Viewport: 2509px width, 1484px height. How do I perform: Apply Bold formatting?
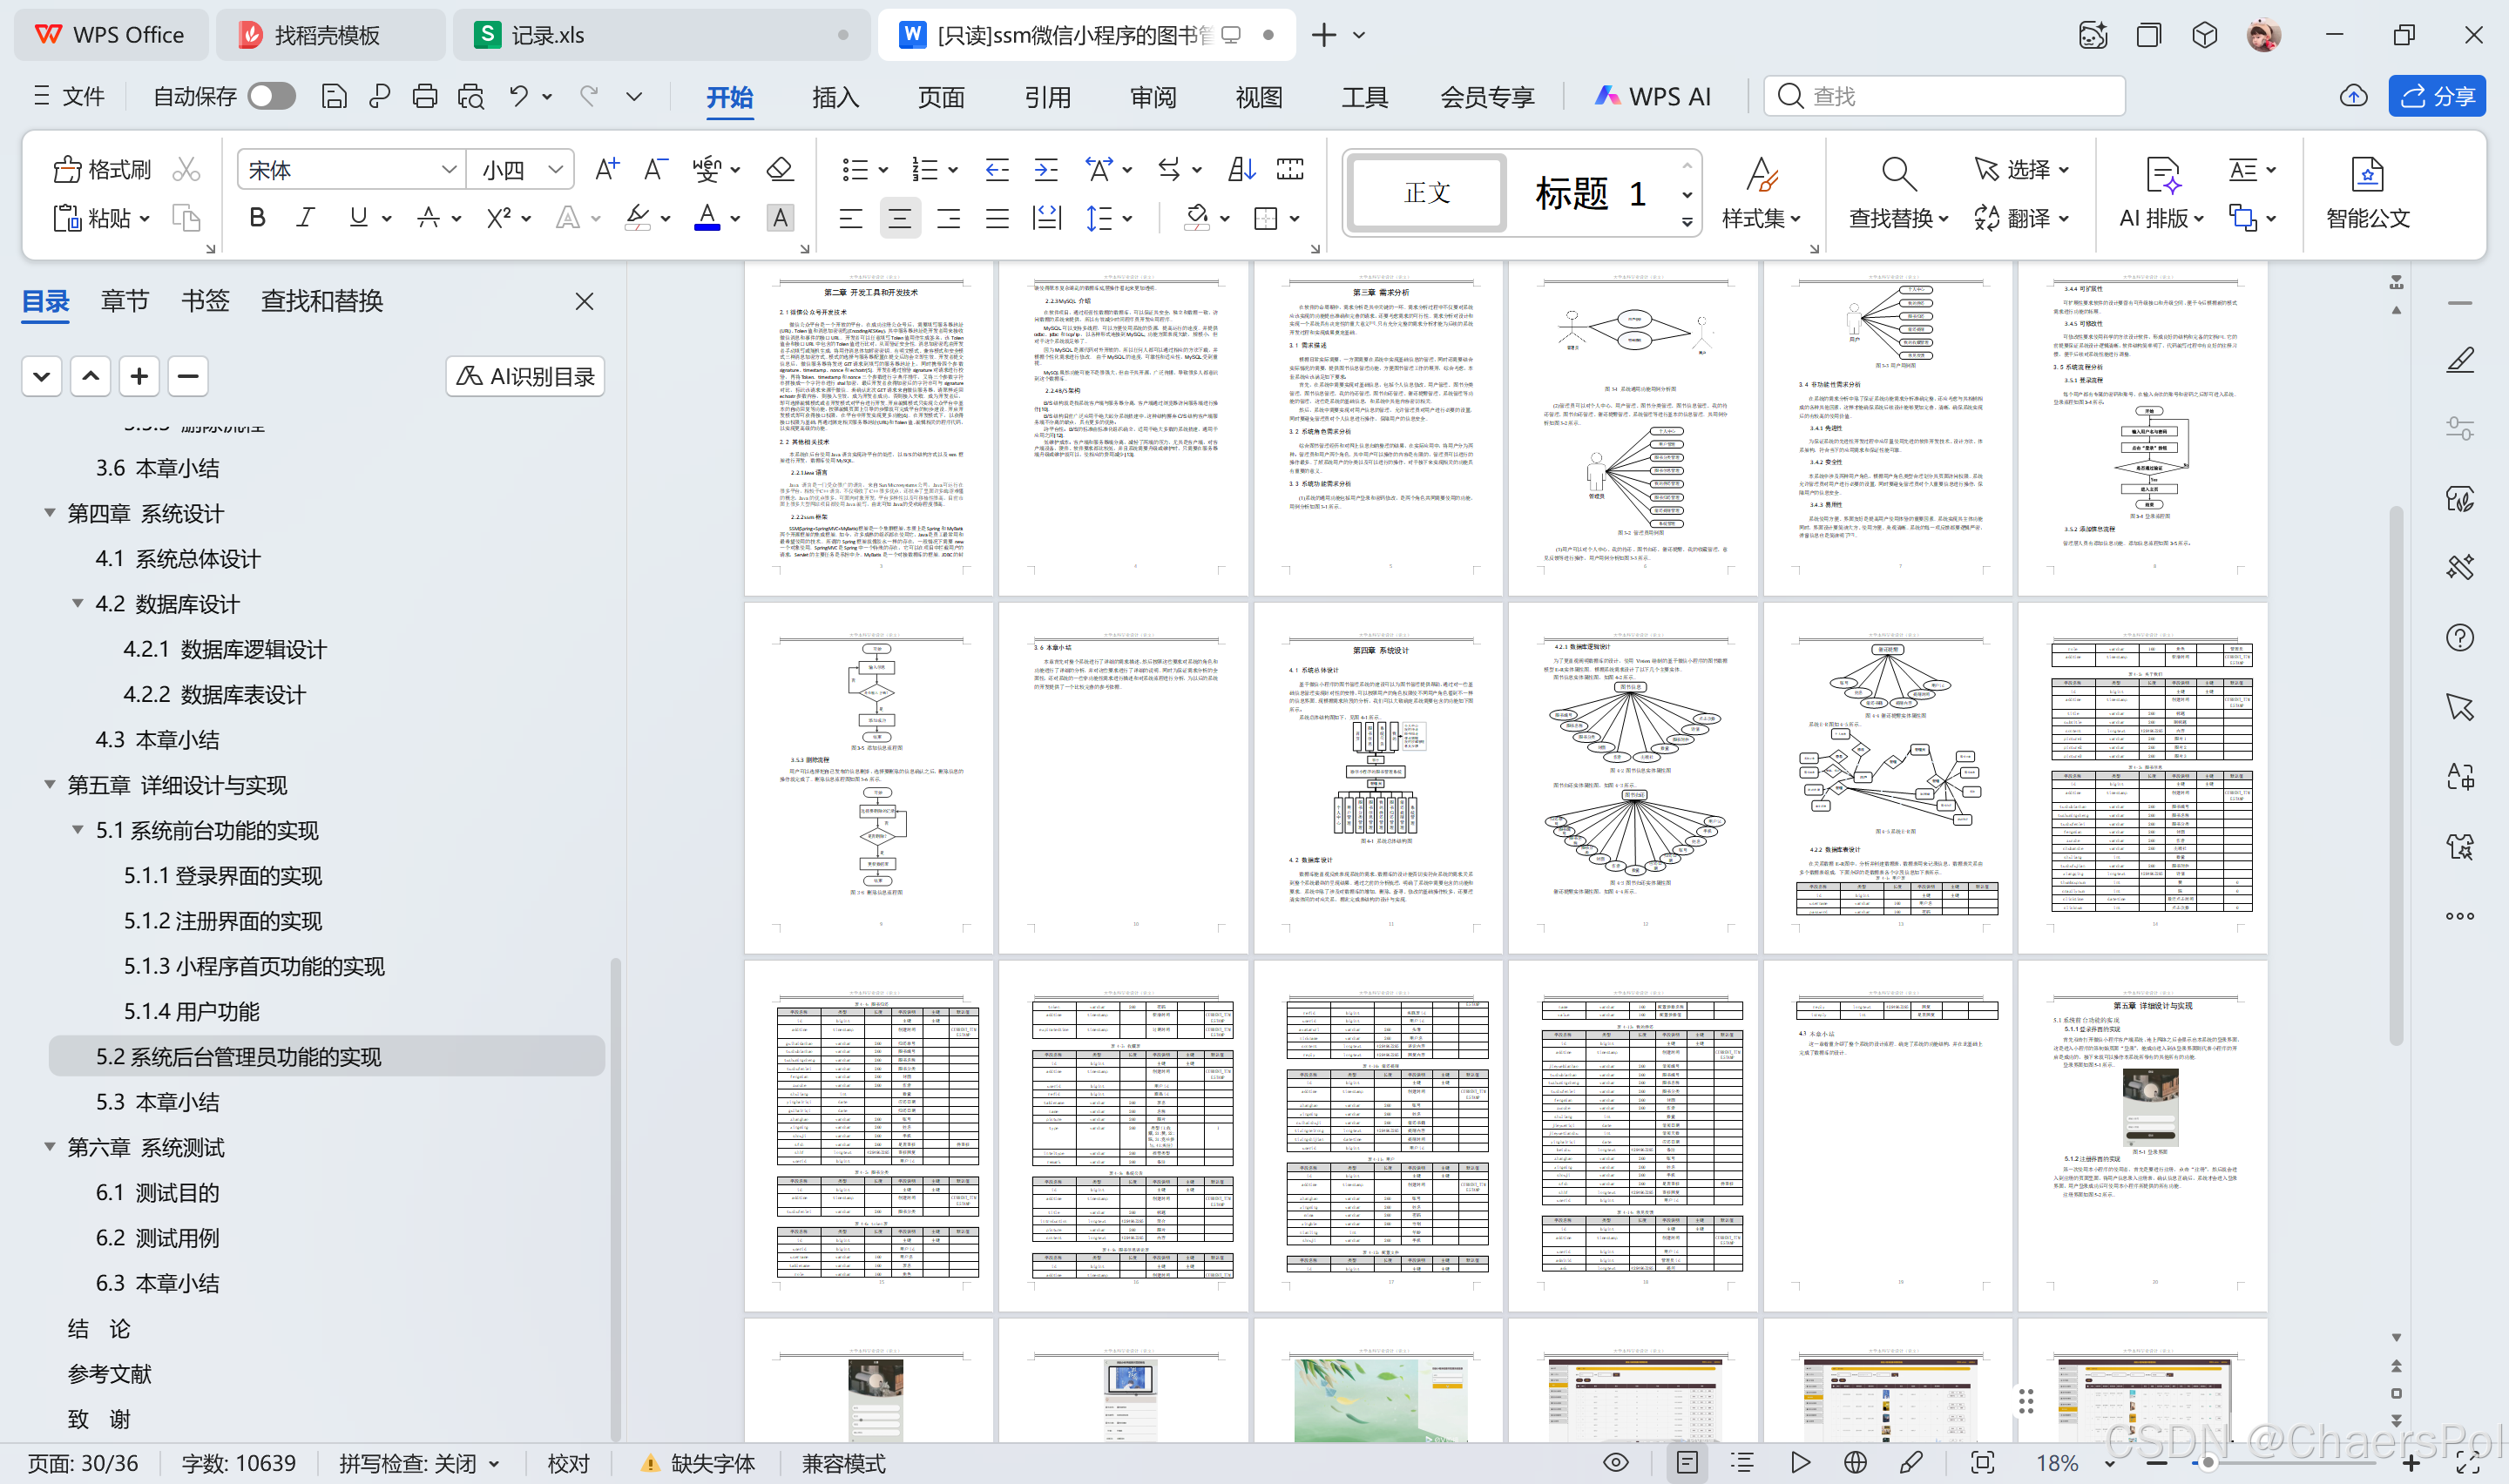257,218
